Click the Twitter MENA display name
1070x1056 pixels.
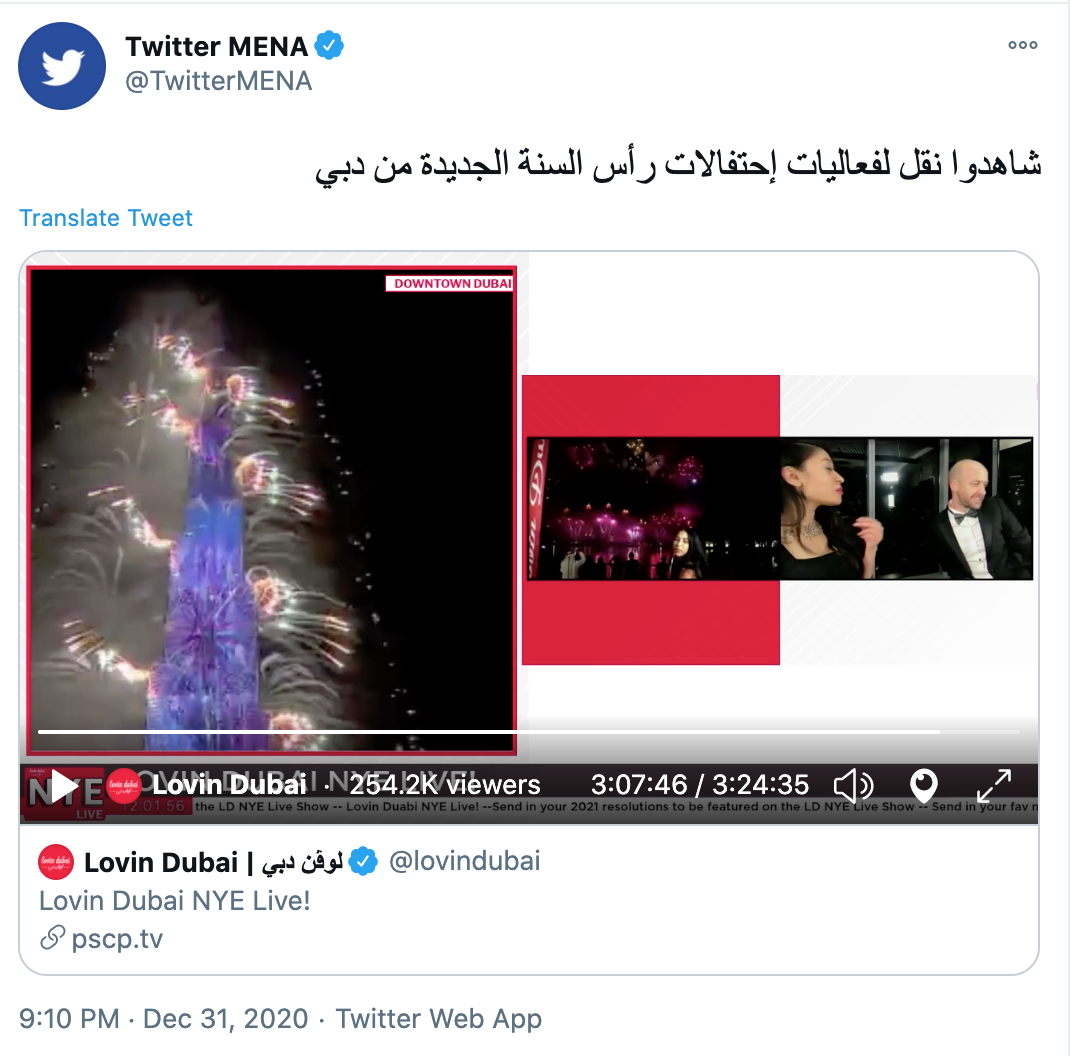click(216, 46)
